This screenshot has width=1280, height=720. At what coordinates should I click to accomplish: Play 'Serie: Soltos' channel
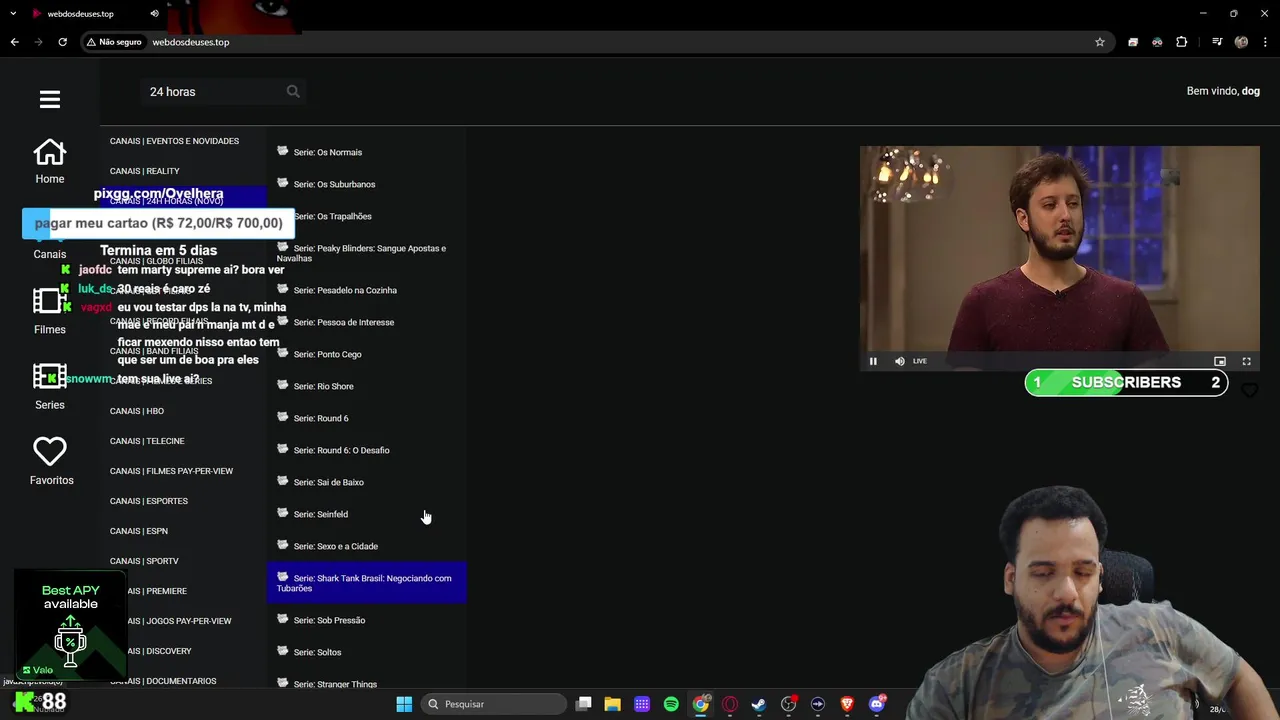click(x=366, y=652)
